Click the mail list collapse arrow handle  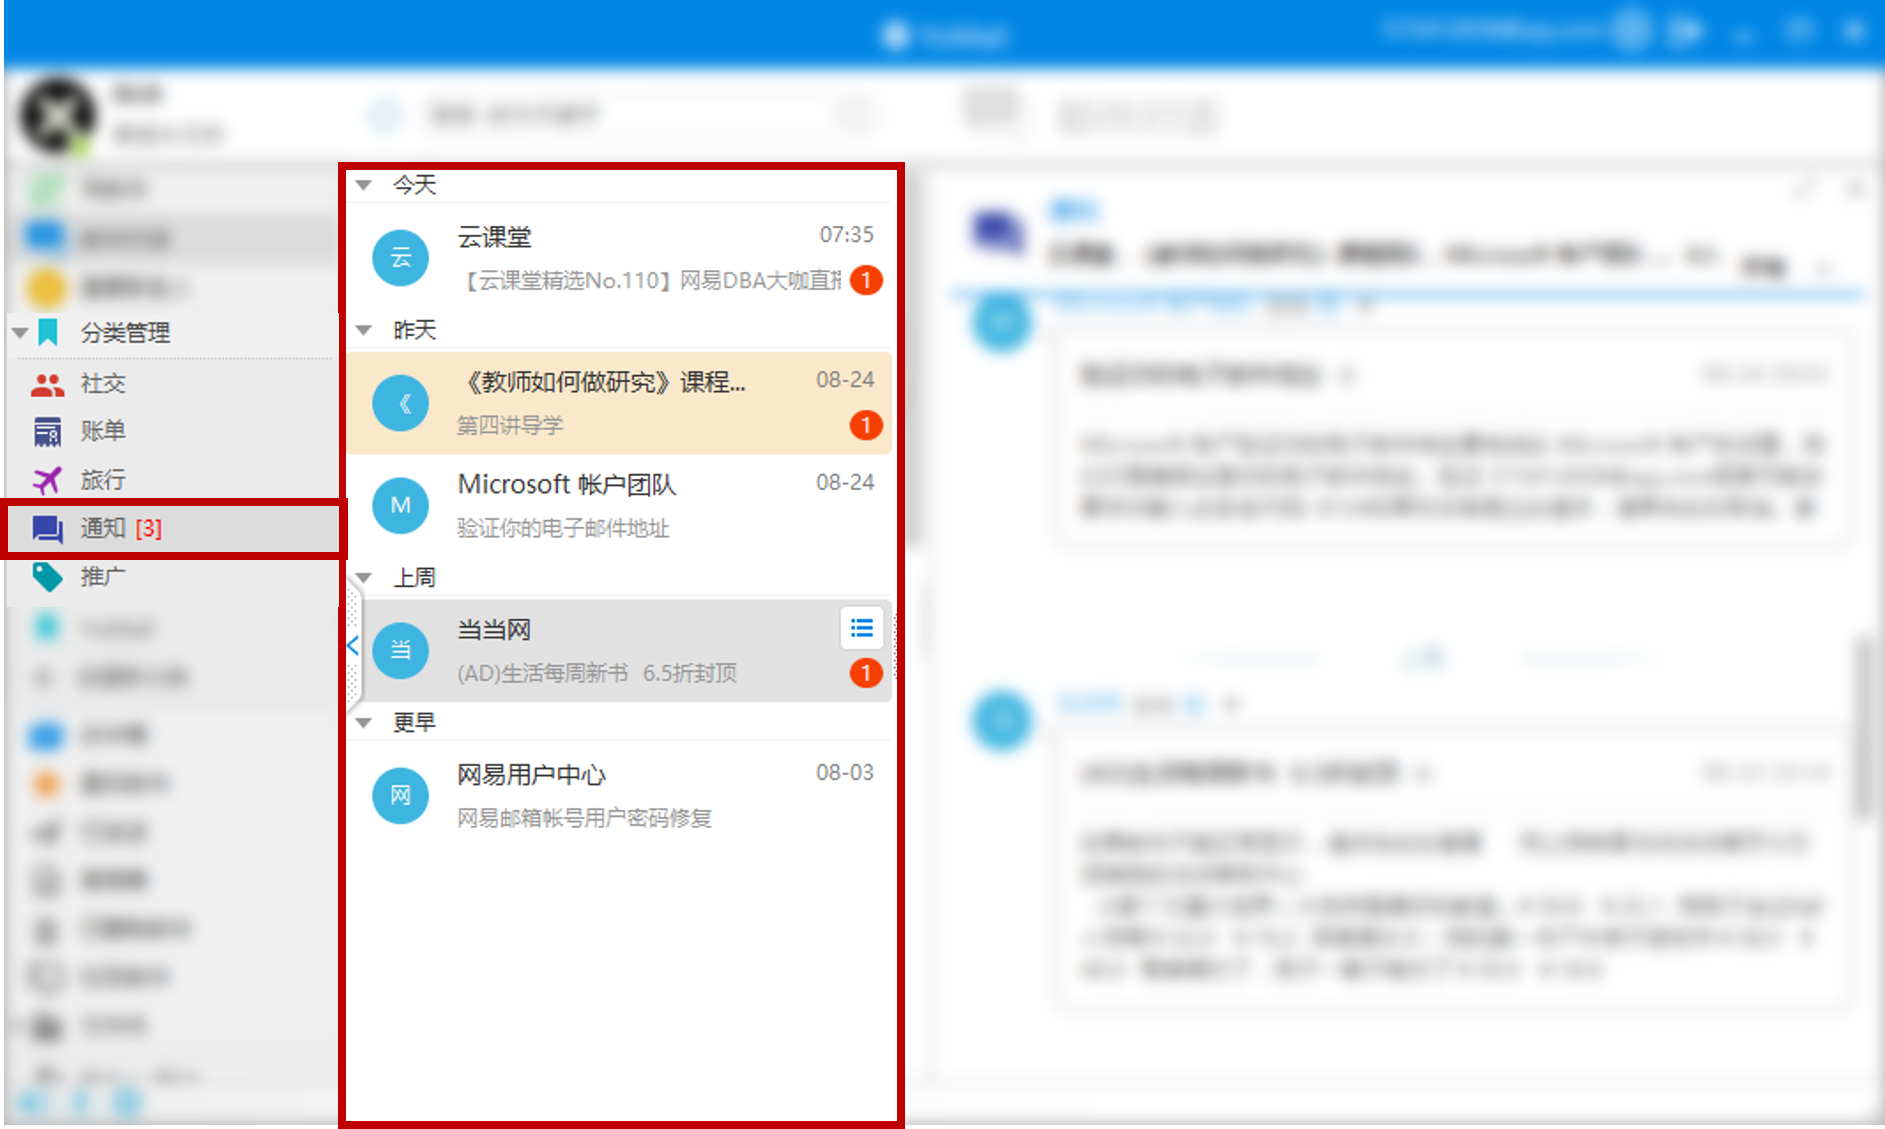[x=353, y=646]
